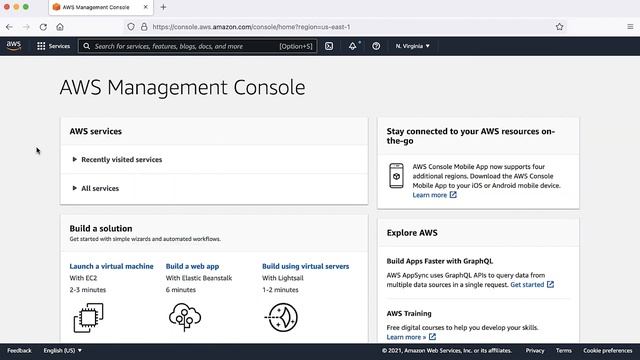Click the 'Explore AWS' heading
This screenshot has height=360, width=640.
point(412,233)
